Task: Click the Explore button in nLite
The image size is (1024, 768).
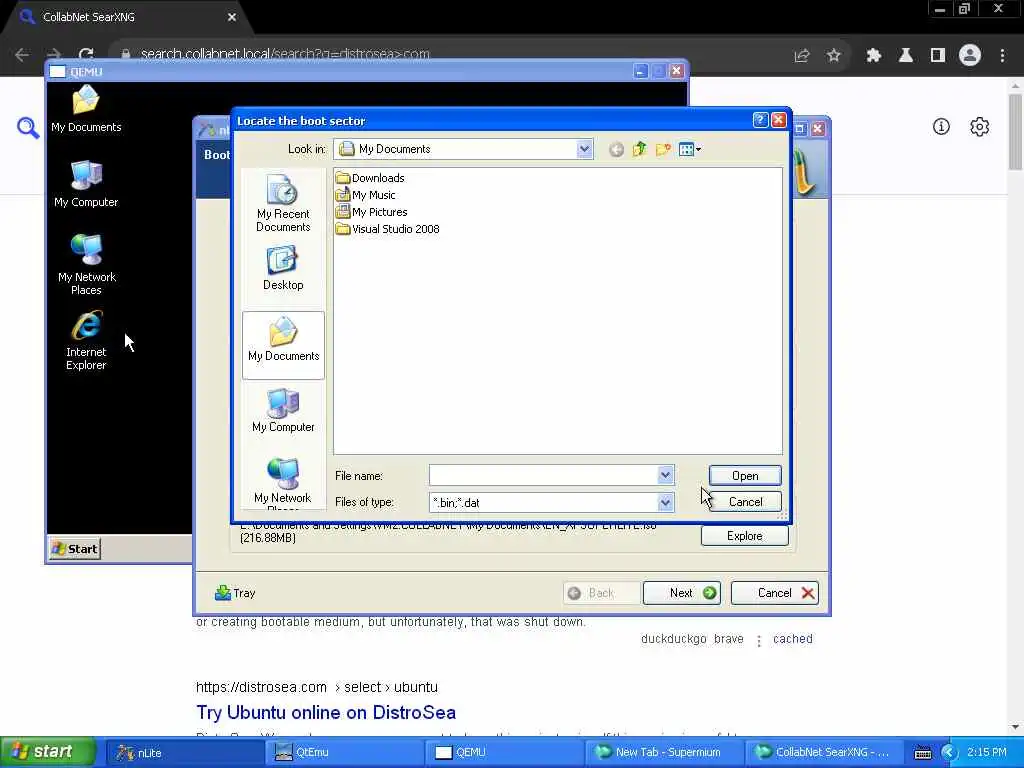Action: pyautogui.click(x=744, y=536)
